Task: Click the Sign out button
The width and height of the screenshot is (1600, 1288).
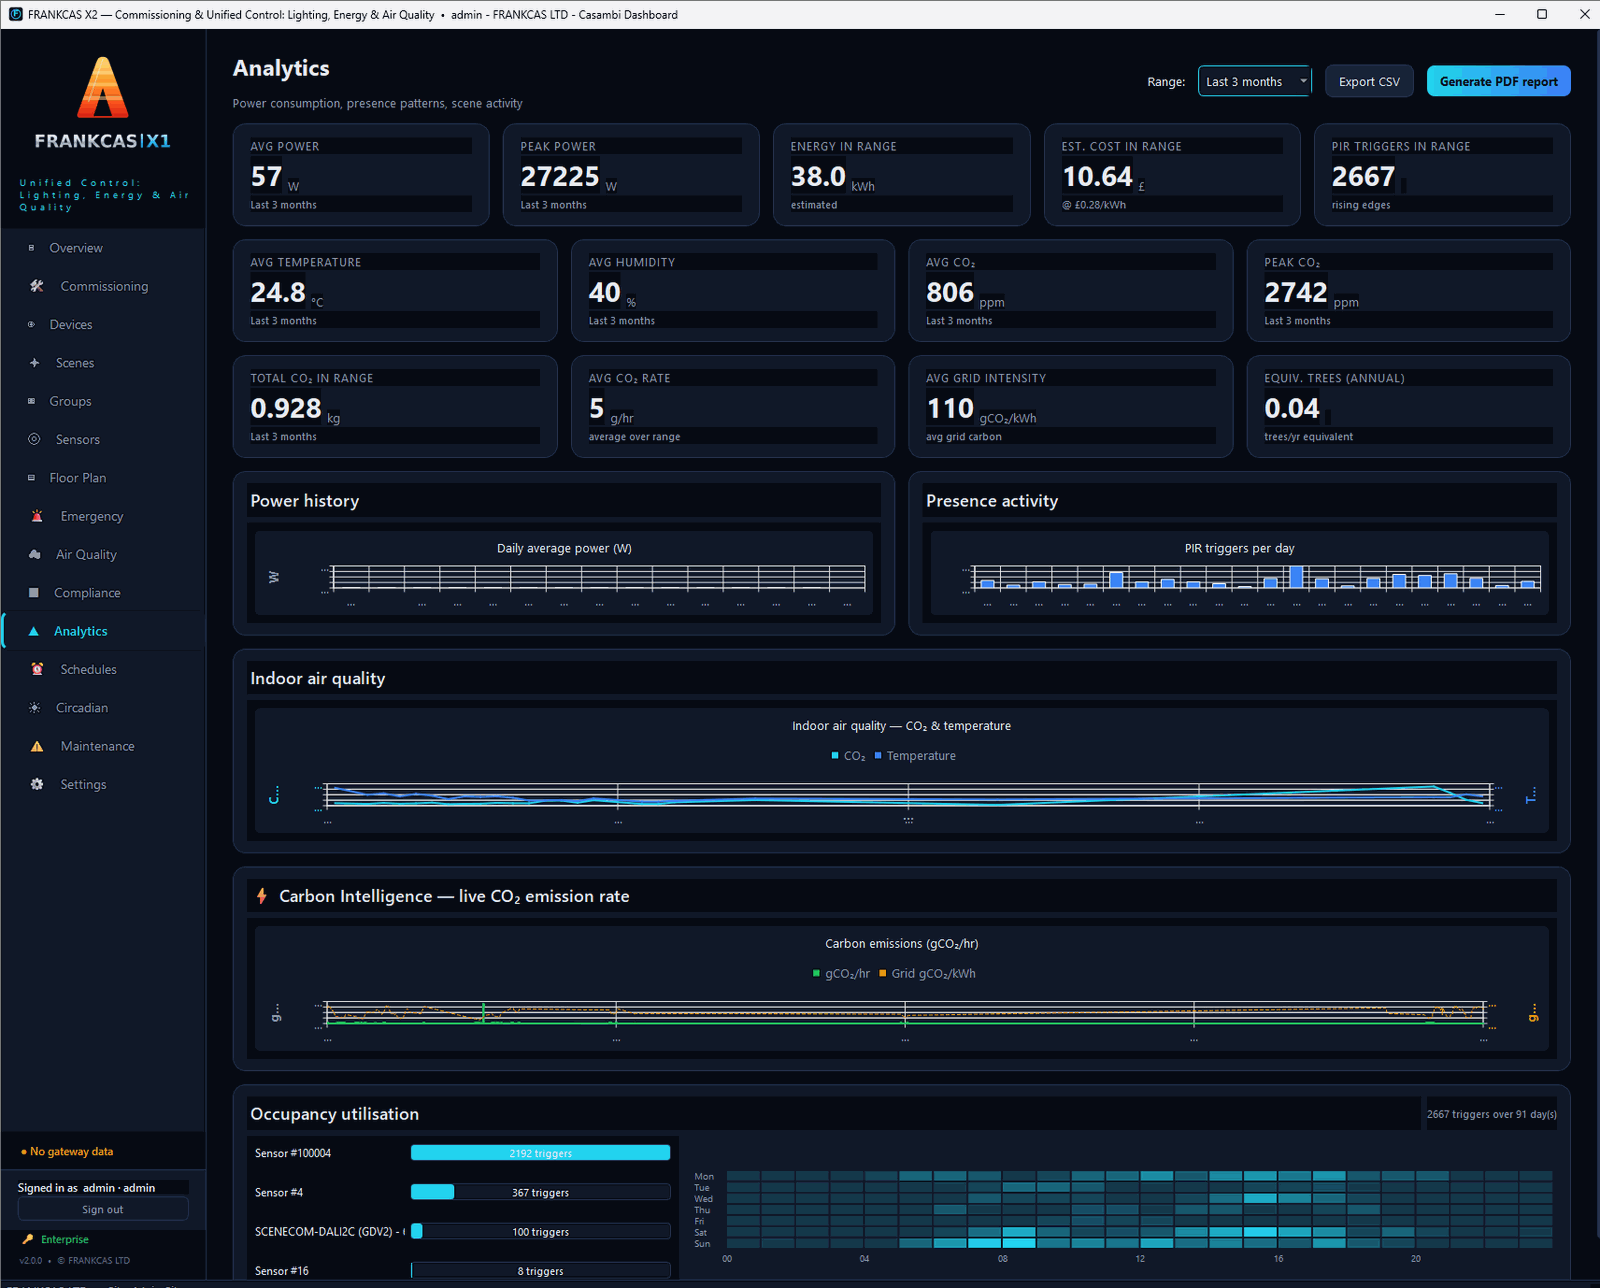Action: 103,1209
